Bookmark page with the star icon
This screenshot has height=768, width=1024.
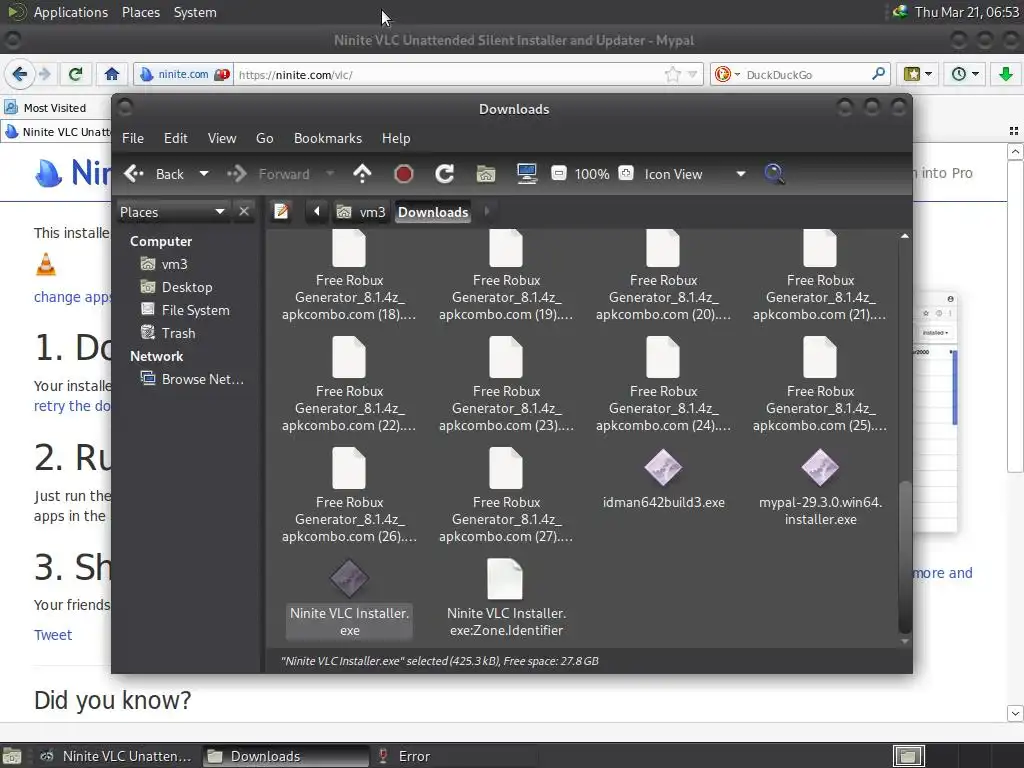coord(672,74)
